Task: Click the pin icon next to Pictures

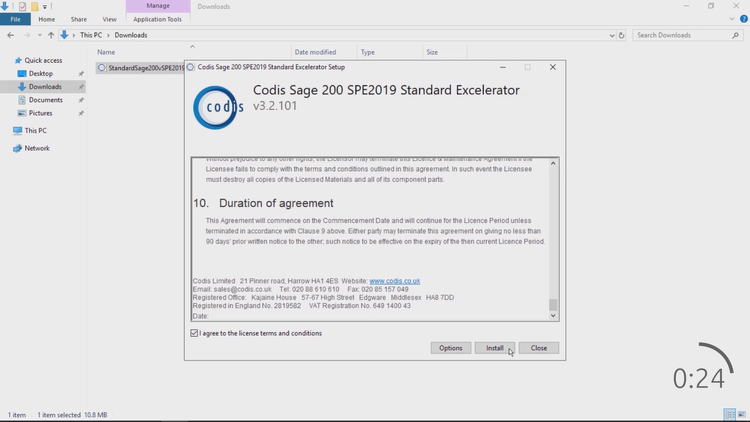Action: point(81,113)
